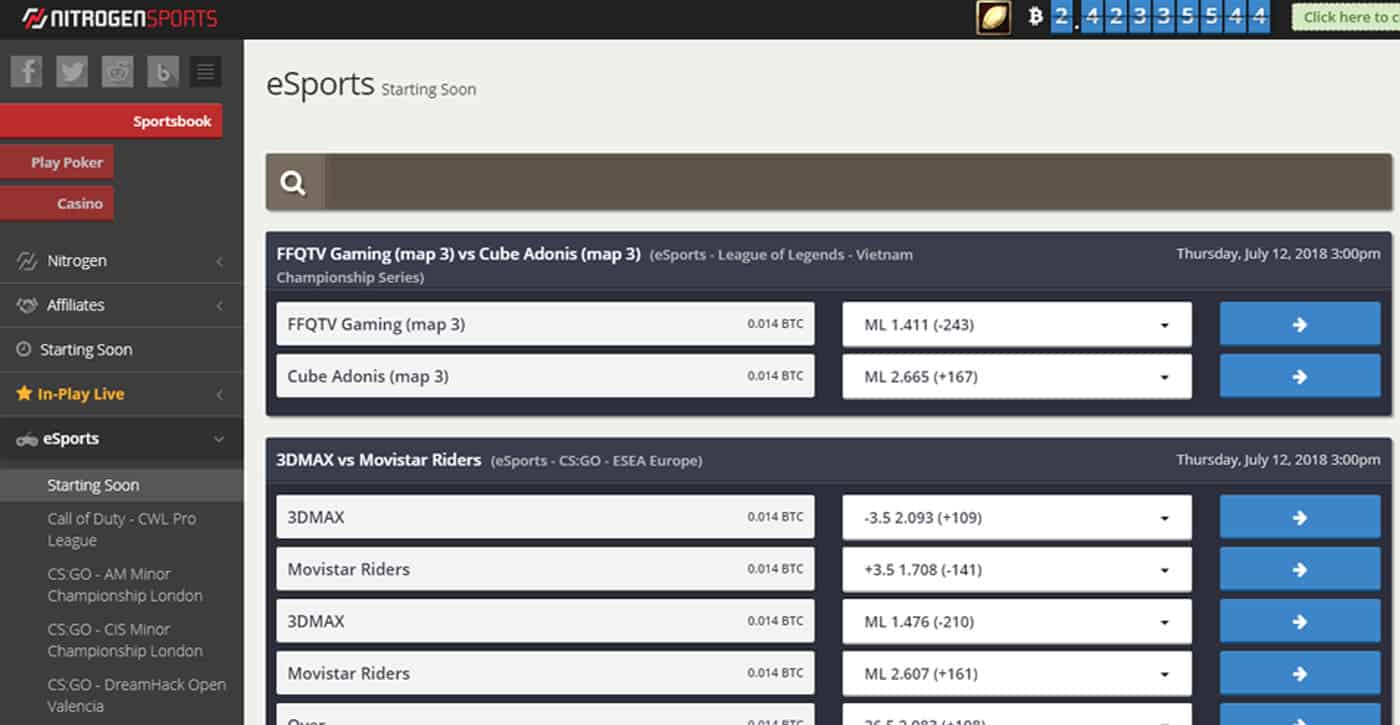
Task: Collapse the eSports sidebar chevron
Action: coord(219,439)
